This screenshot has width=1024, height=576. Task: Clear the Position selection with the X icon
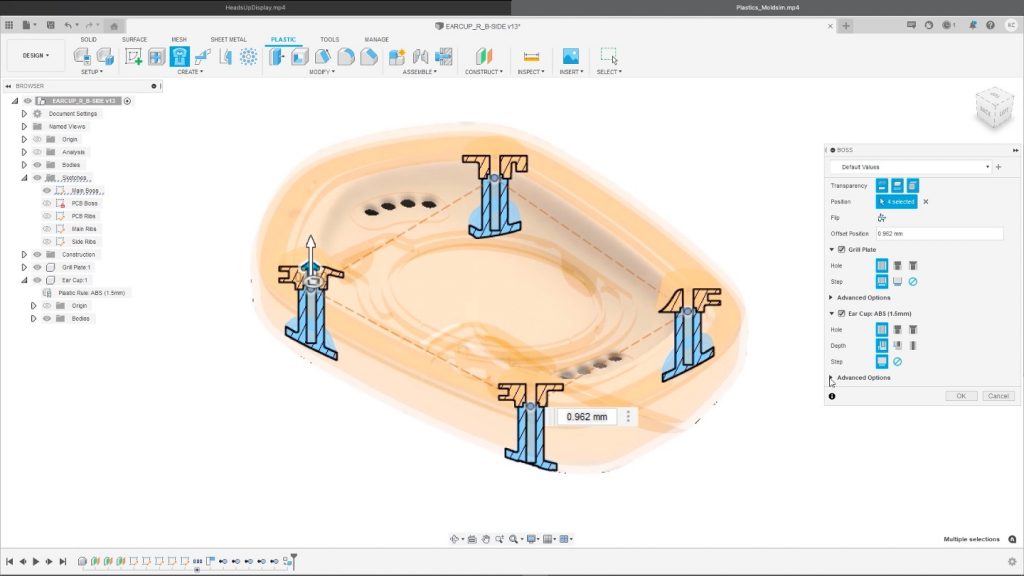[925, 202]
